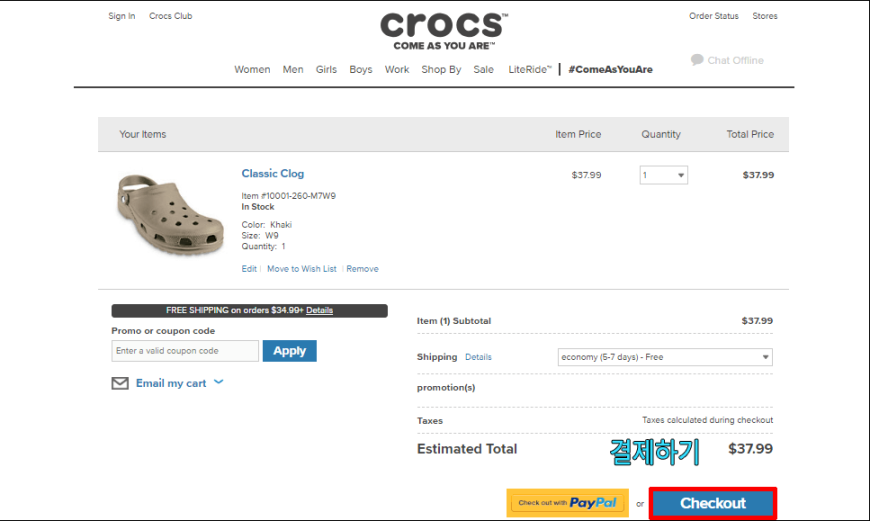Open the Shipping method dropdown

pyautogui.click(x=665, y=357)
